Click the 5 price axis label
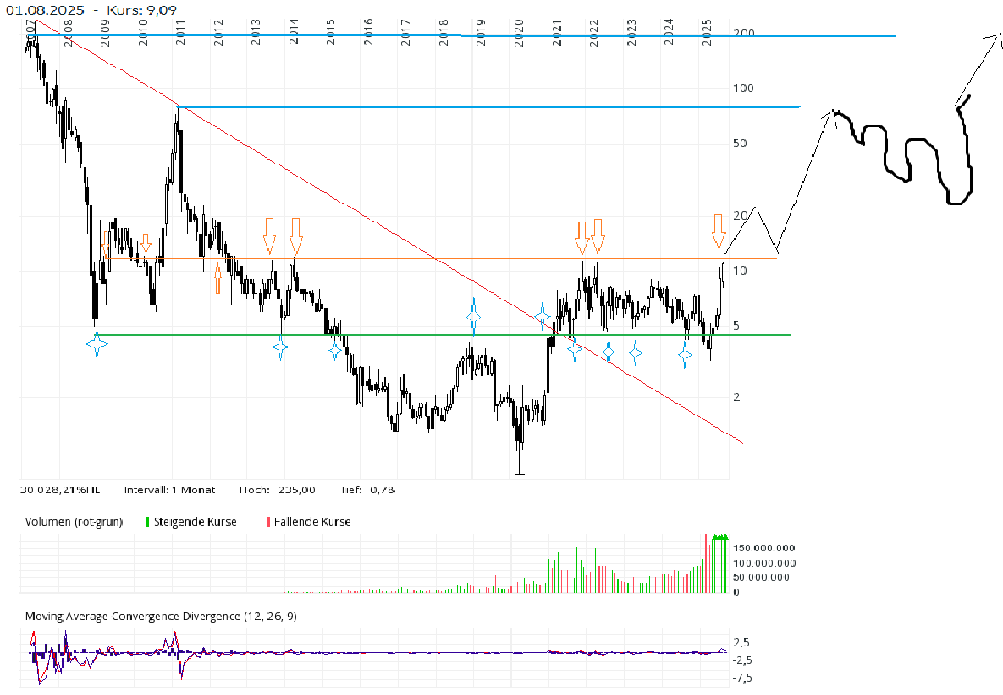Image resolution: width=1003 pixels, height=695 pixels. click(x=736, y=326)
